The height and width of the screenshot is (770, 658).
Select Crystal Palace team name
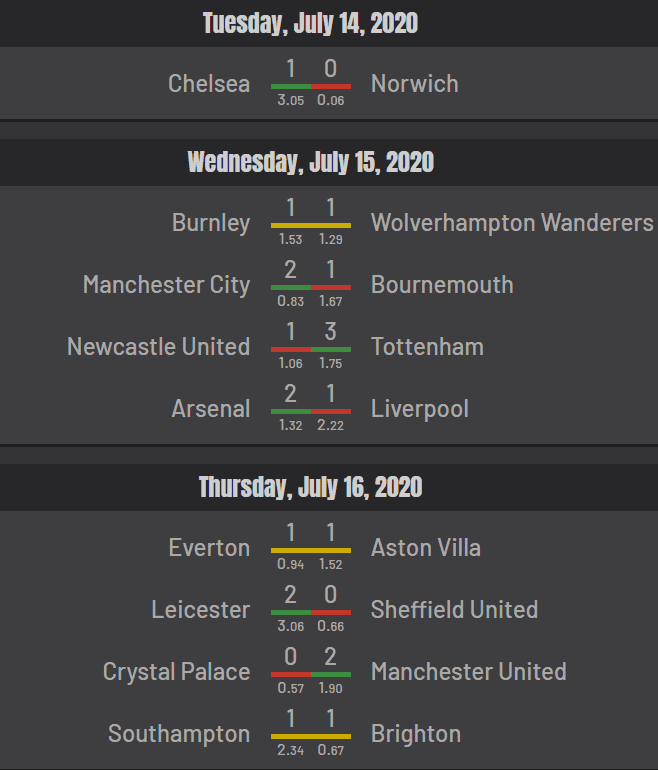coord(176,672)
